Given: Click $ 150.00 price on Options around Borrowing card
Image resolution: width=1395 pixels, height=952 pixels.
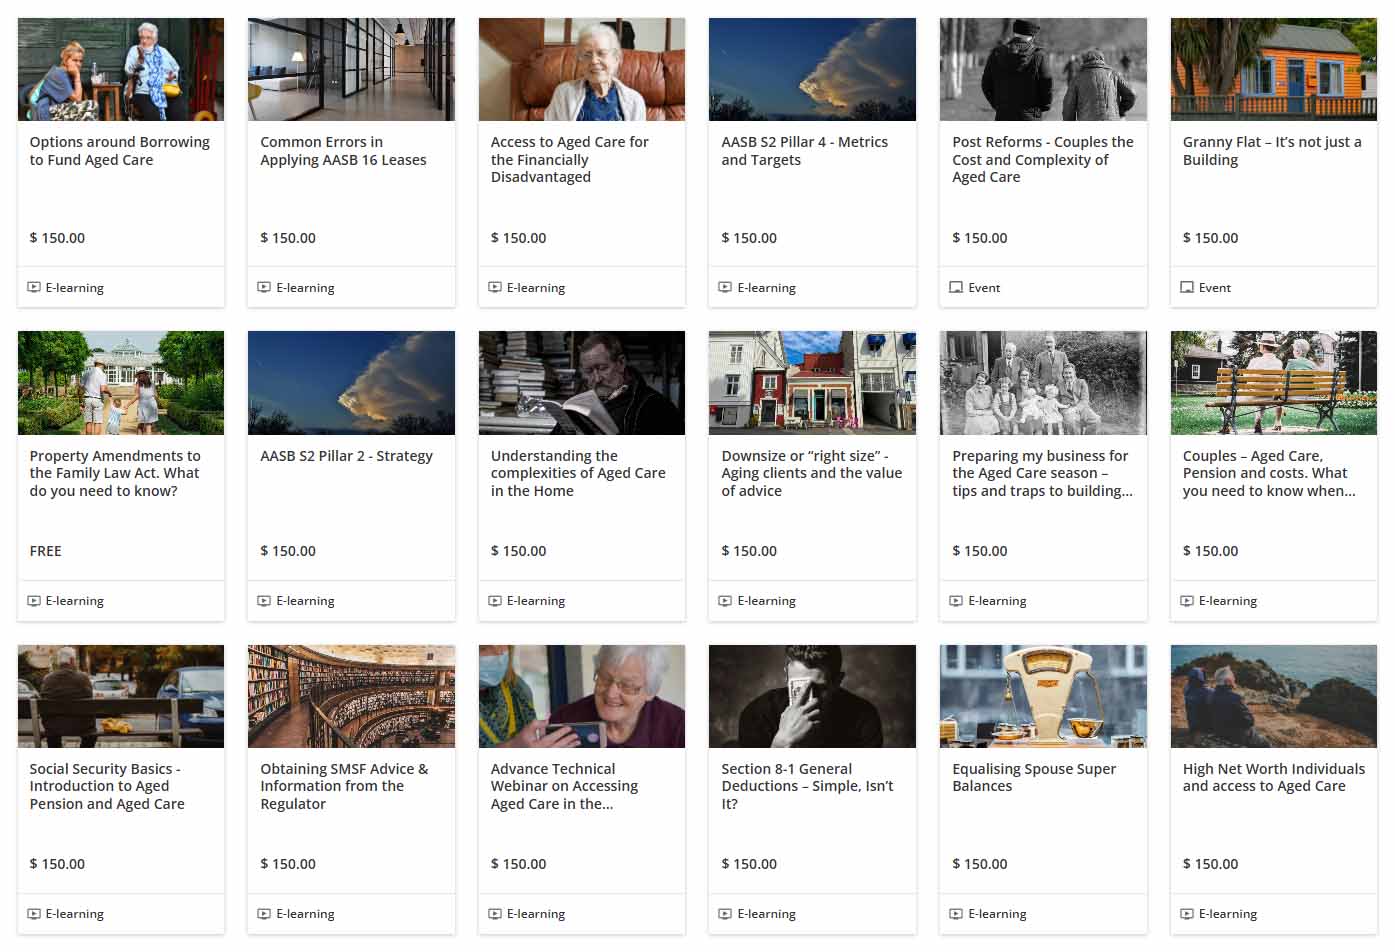Looking at the screenshot, I should [57, 238].
